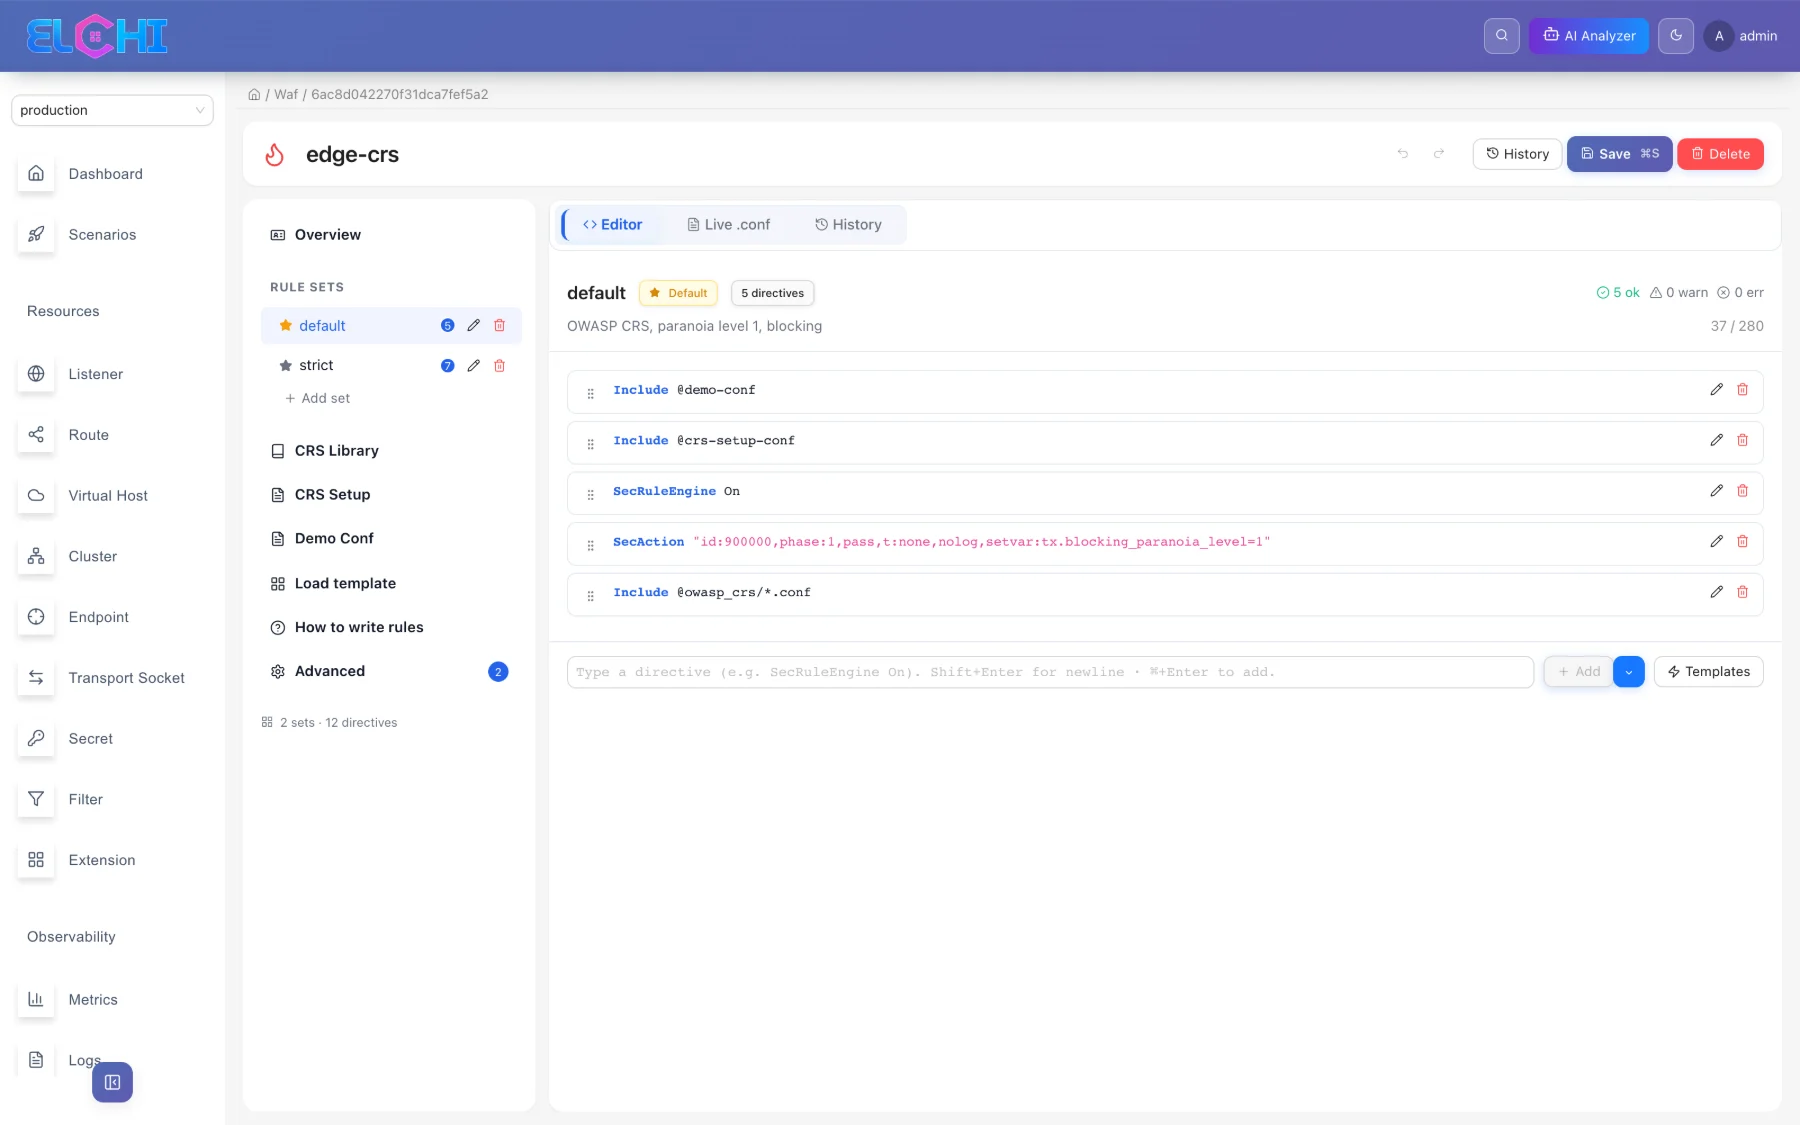
Task: Select the strict rule set
Action: (316, 366)
